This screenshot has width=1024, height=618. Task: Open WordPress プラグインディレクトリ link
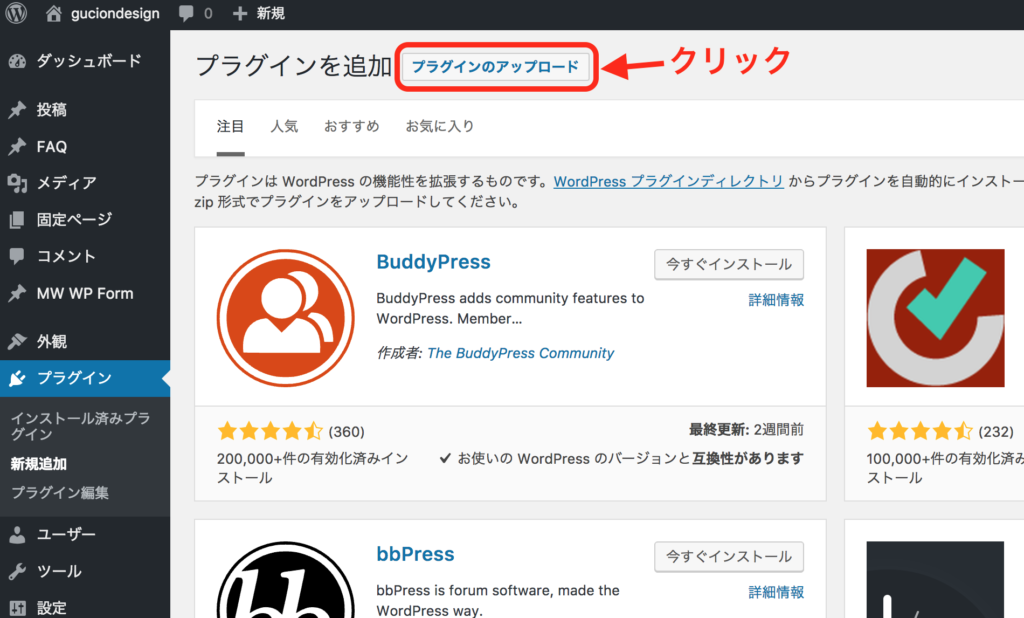tap(668, 181)
